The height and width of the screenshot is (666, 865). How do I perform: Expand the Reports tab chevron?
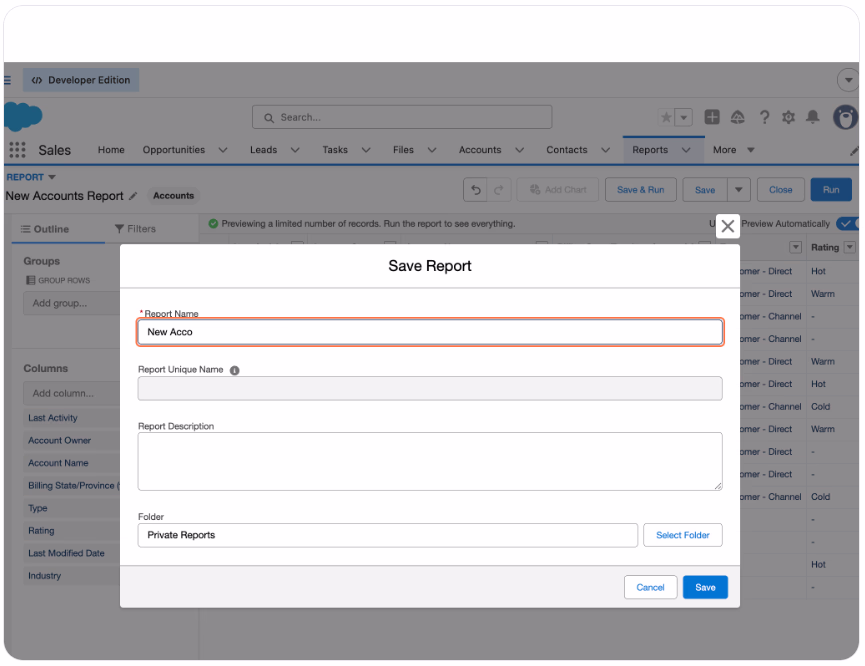tap(686, 150)
